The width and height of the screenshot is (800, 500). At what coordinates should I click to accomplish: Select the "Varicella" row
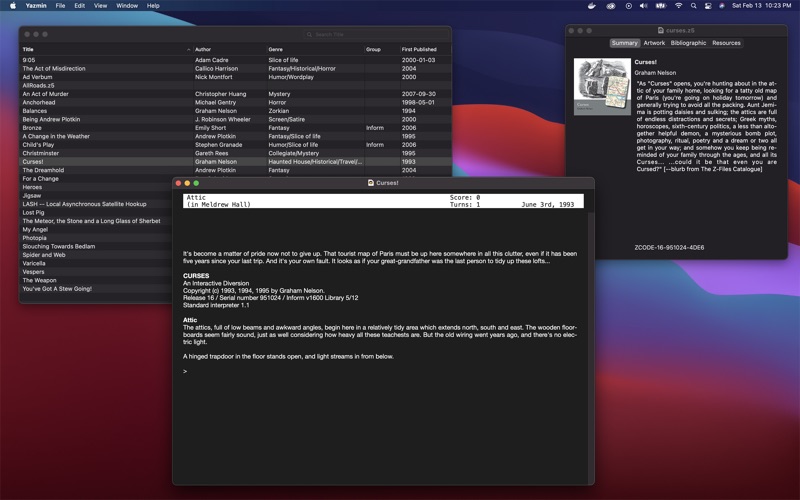coord(96,263)
